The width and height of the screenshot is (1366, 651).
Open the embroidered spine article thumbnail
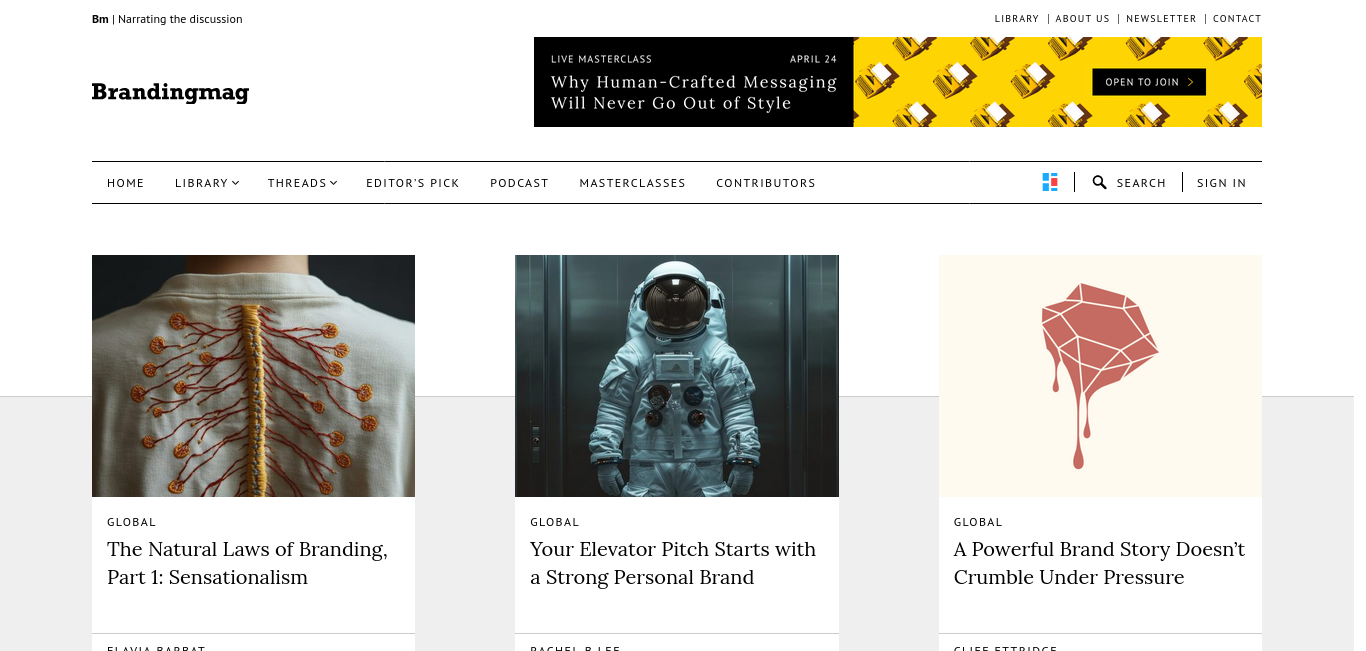click(253, 376)
